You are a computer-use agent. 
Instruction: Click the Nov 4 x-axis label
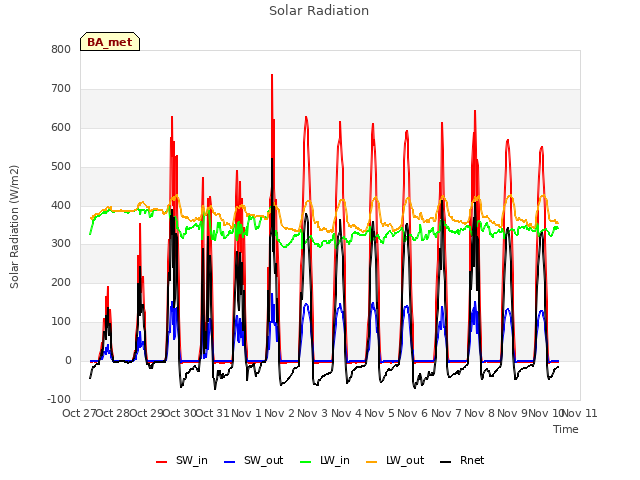pos(347,413)
